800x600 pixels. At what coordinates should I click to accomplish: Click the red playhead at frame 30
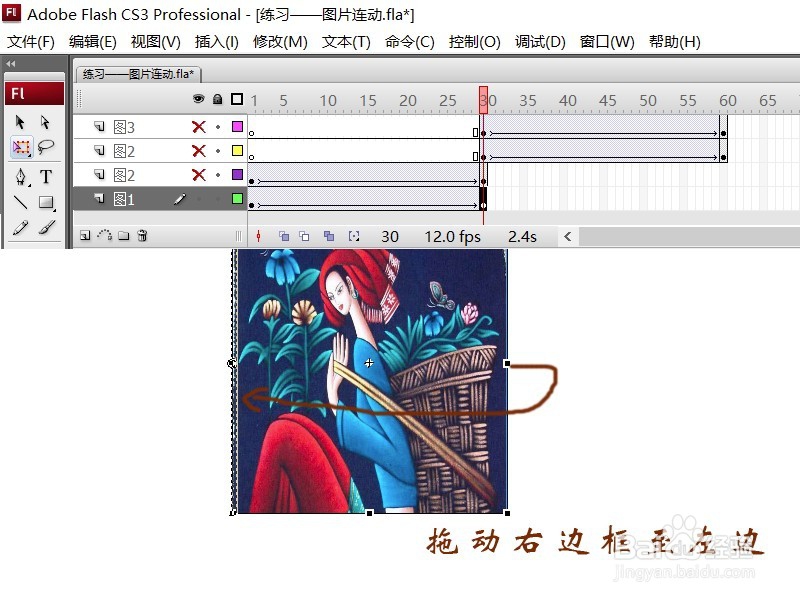pyautogui.click(x=483, y=100)
